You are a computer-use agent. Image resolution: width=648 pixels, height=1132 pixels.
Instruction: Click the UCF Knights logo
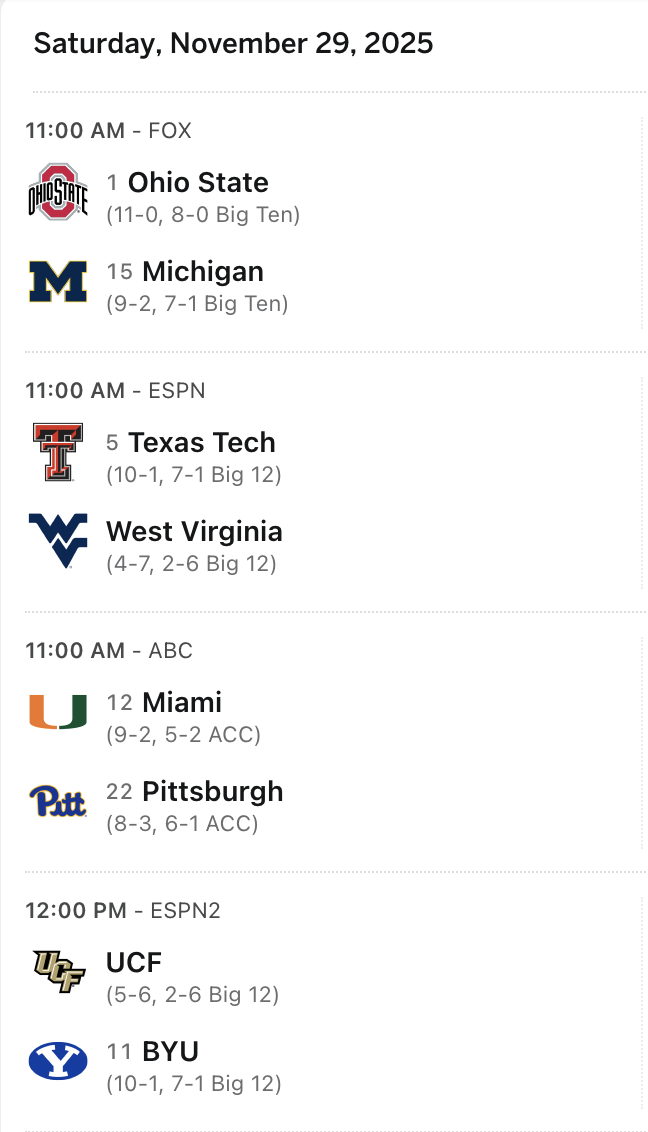click(x=58, y=972)
